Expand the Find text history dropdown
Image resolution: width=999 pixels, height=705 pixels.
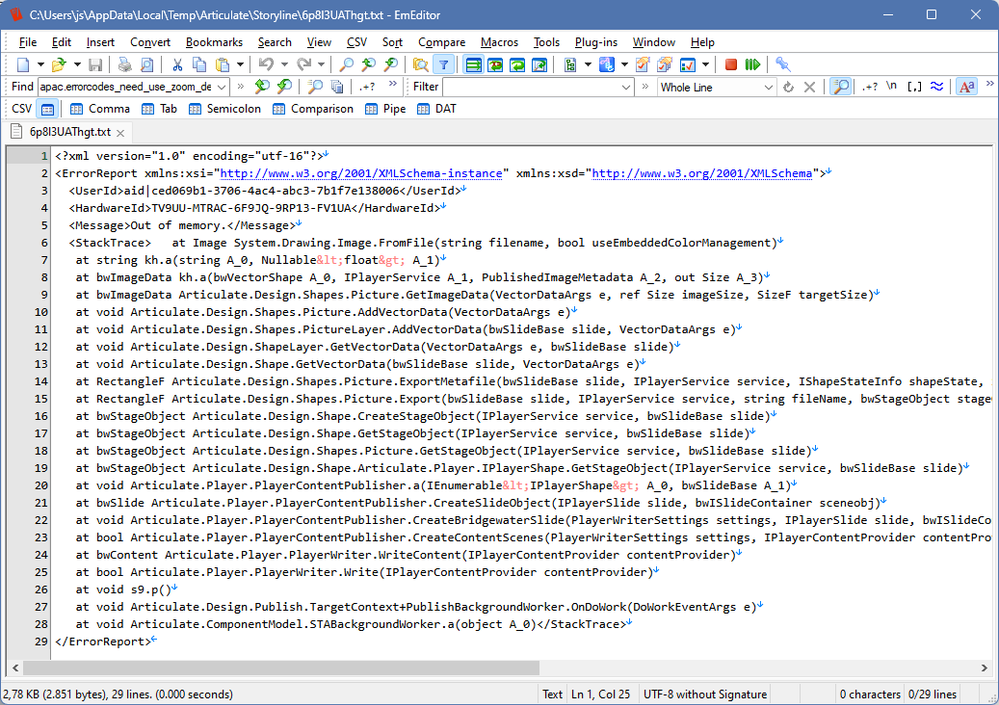[222, 87]
